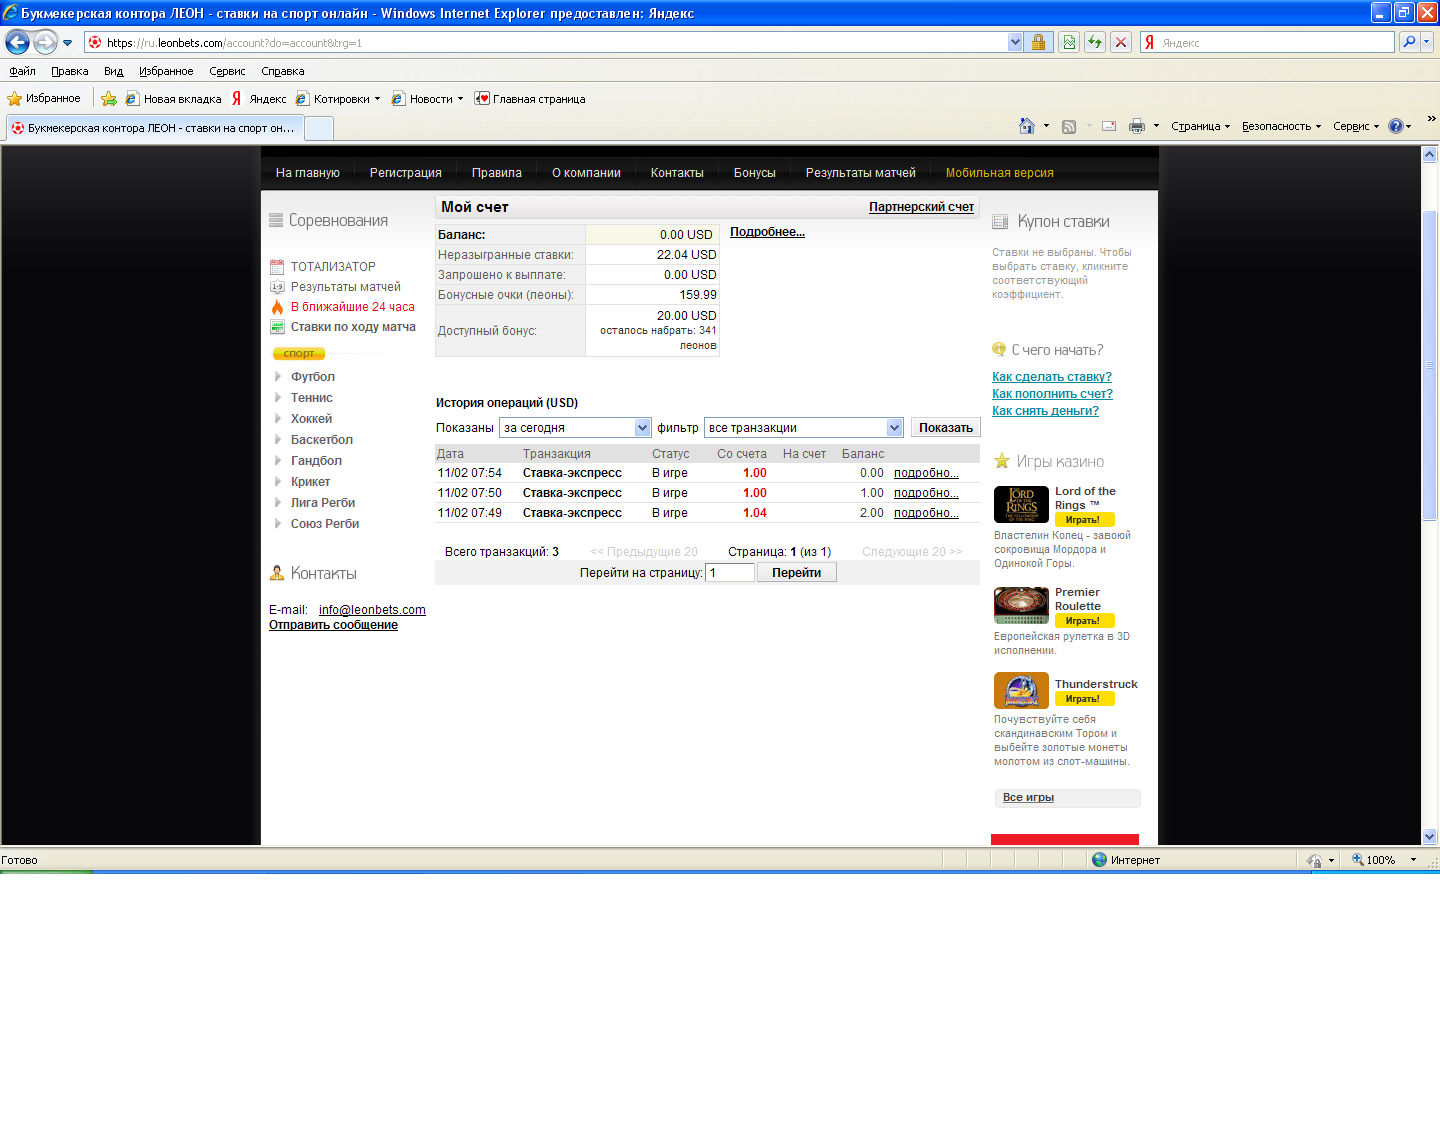Click the search magnifier icon in Yandex box
Screen dimensions: 1440x1134
click(x=1408, y=42)
